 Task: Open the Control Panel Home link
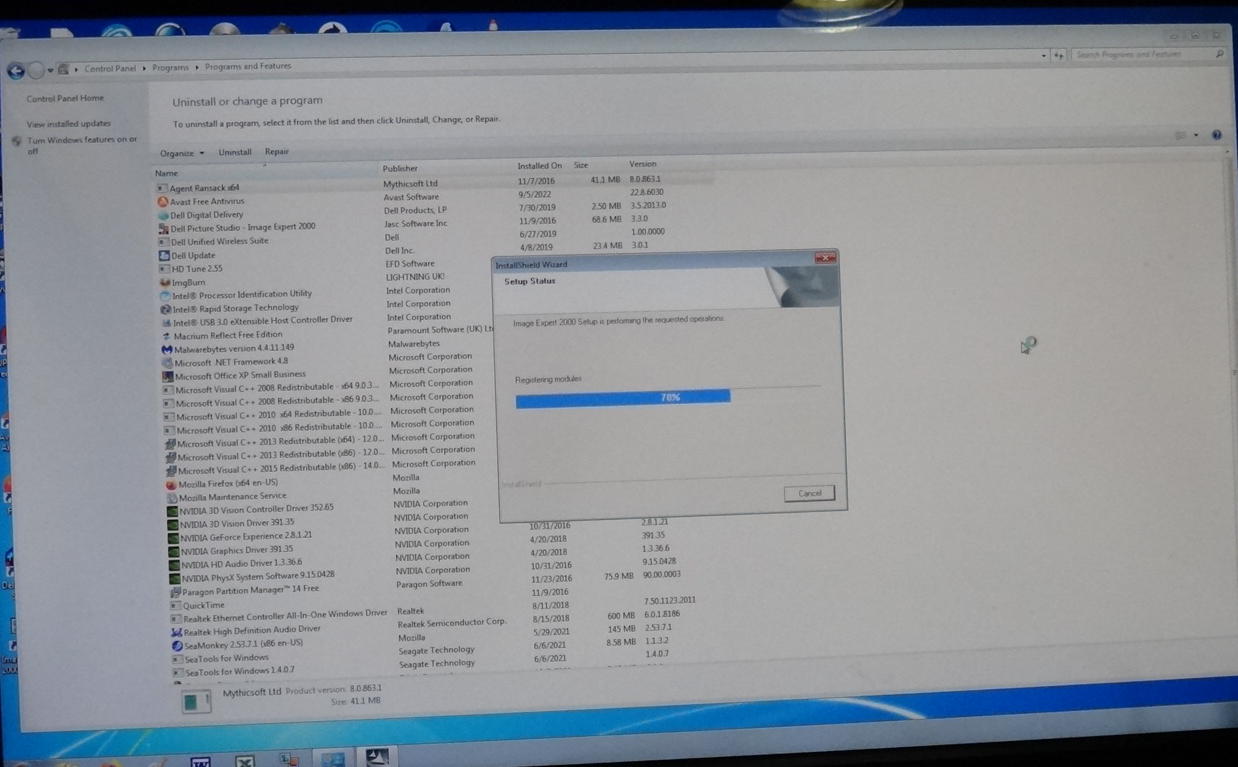(65, 99)
